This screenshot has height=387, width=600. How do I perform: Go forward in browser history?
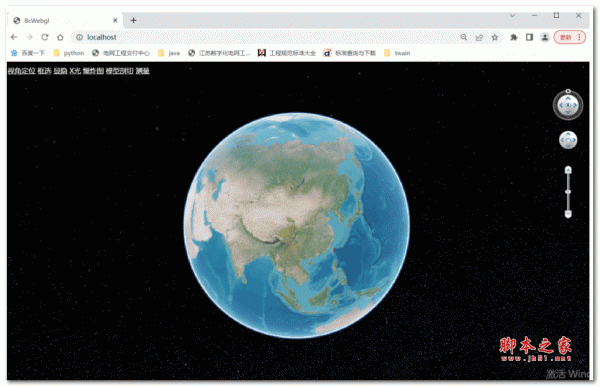29,37
